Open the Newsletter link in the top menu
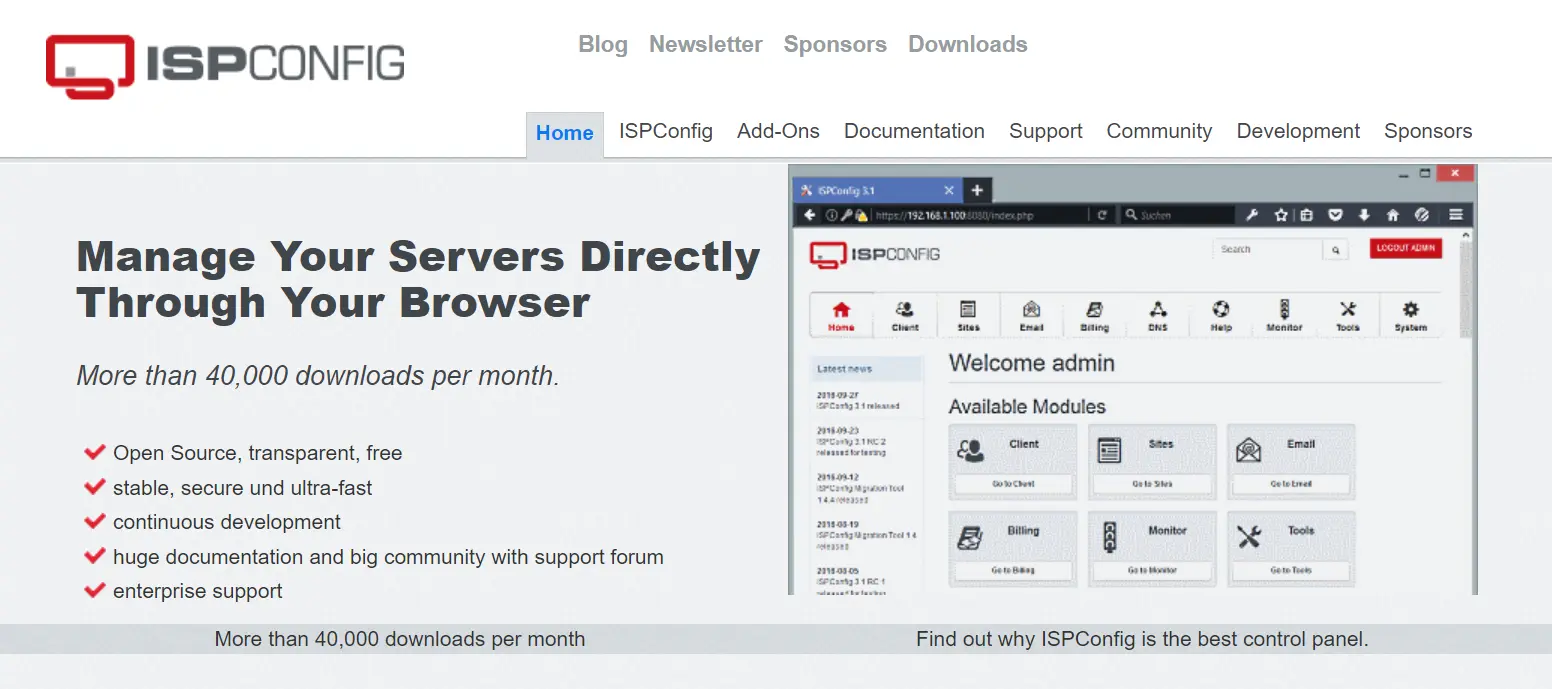1552x689 pixels. [706, 44]
